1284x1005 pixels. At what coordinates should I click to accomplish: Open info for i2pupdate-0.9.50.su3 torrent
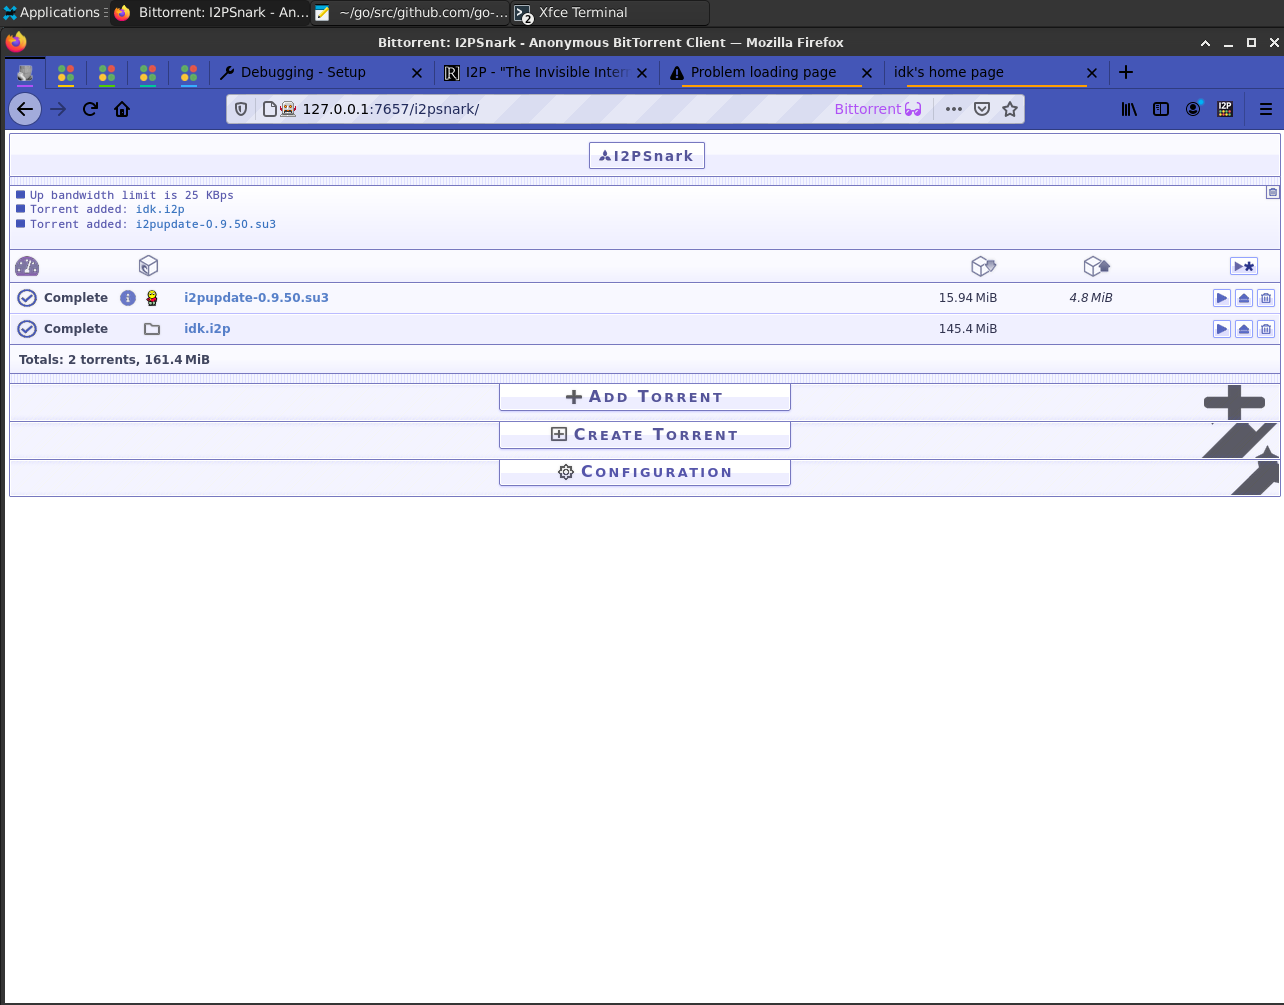[x=128, y=298]
